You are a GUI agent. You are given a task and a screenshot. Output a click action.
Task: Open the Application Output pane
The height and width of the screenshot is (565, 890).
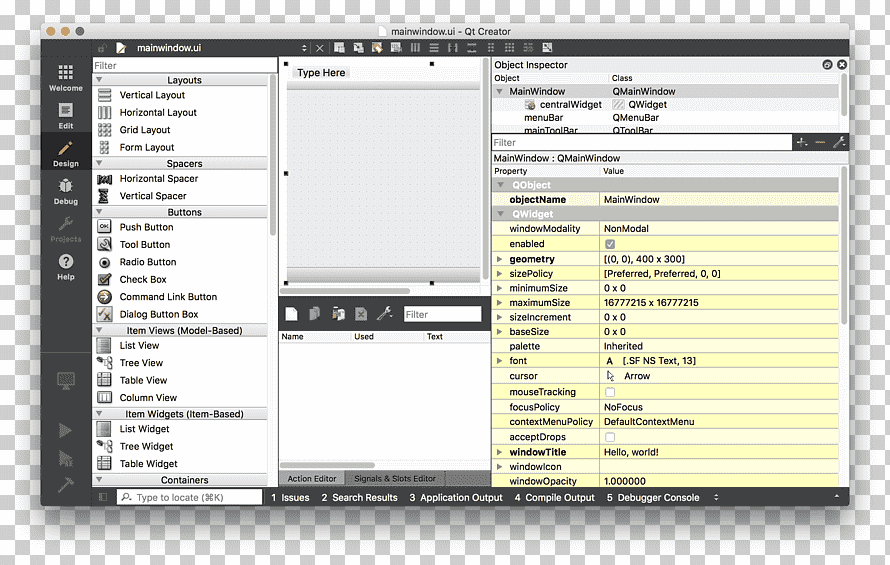456,497
